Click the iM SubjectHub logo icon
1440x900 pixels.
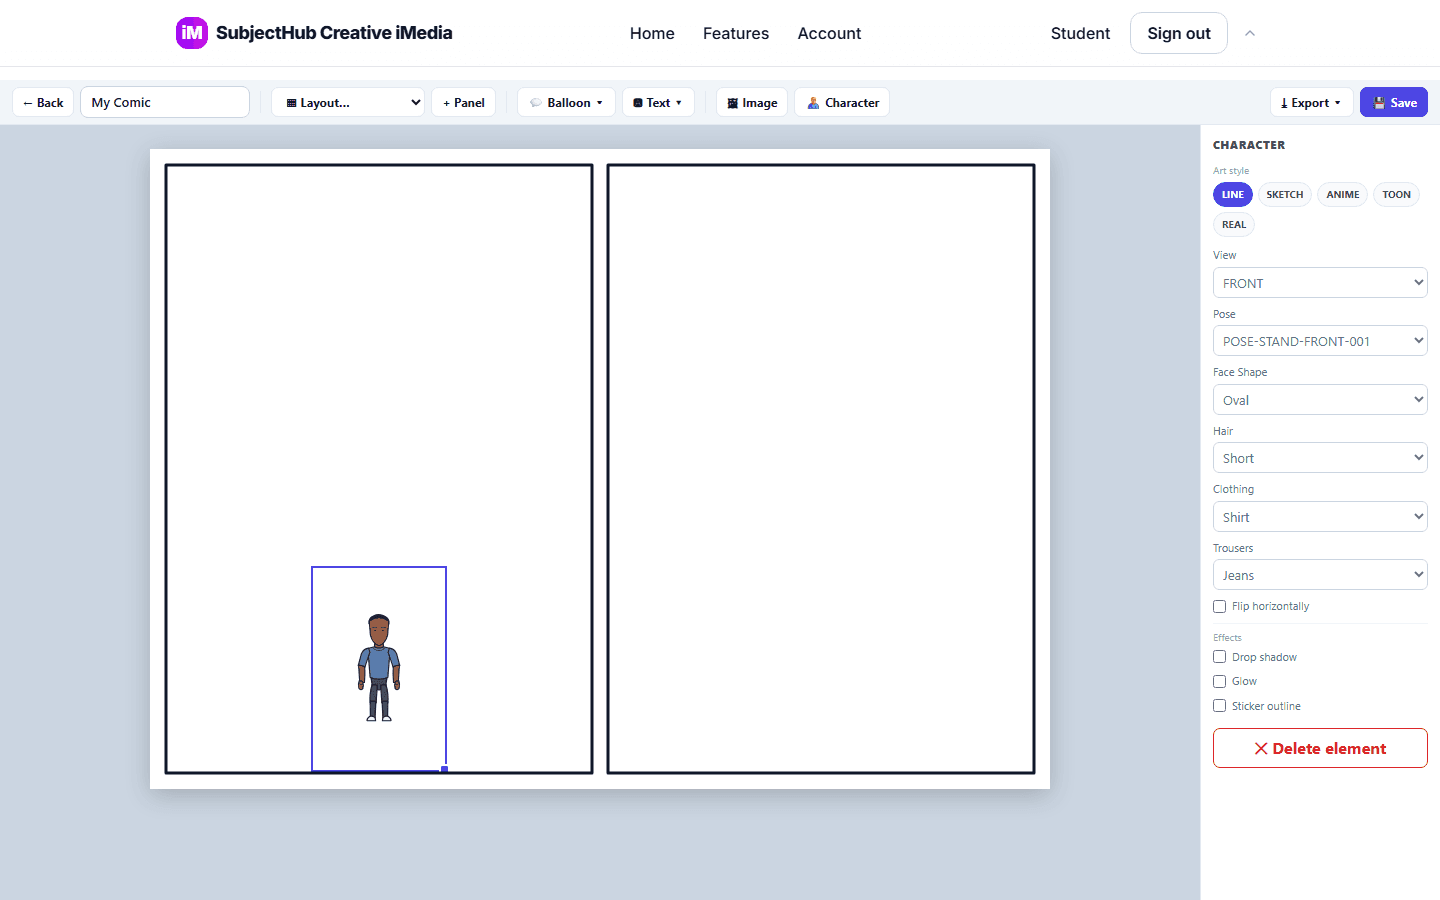192,33
